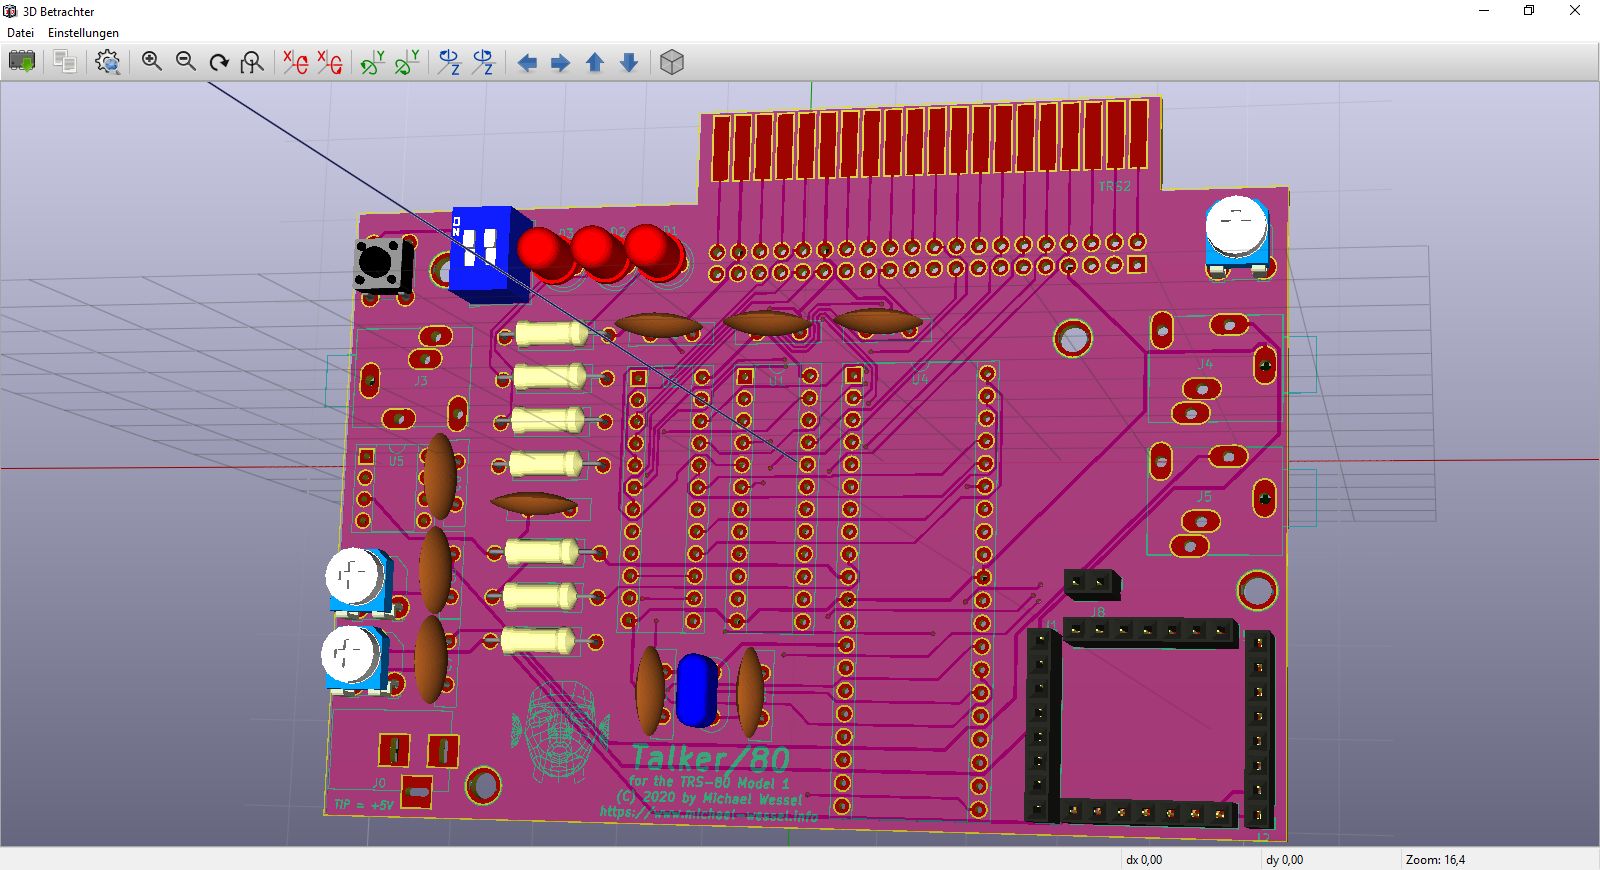
Task: Move the board down with the blue arrow
Action: 629,63
